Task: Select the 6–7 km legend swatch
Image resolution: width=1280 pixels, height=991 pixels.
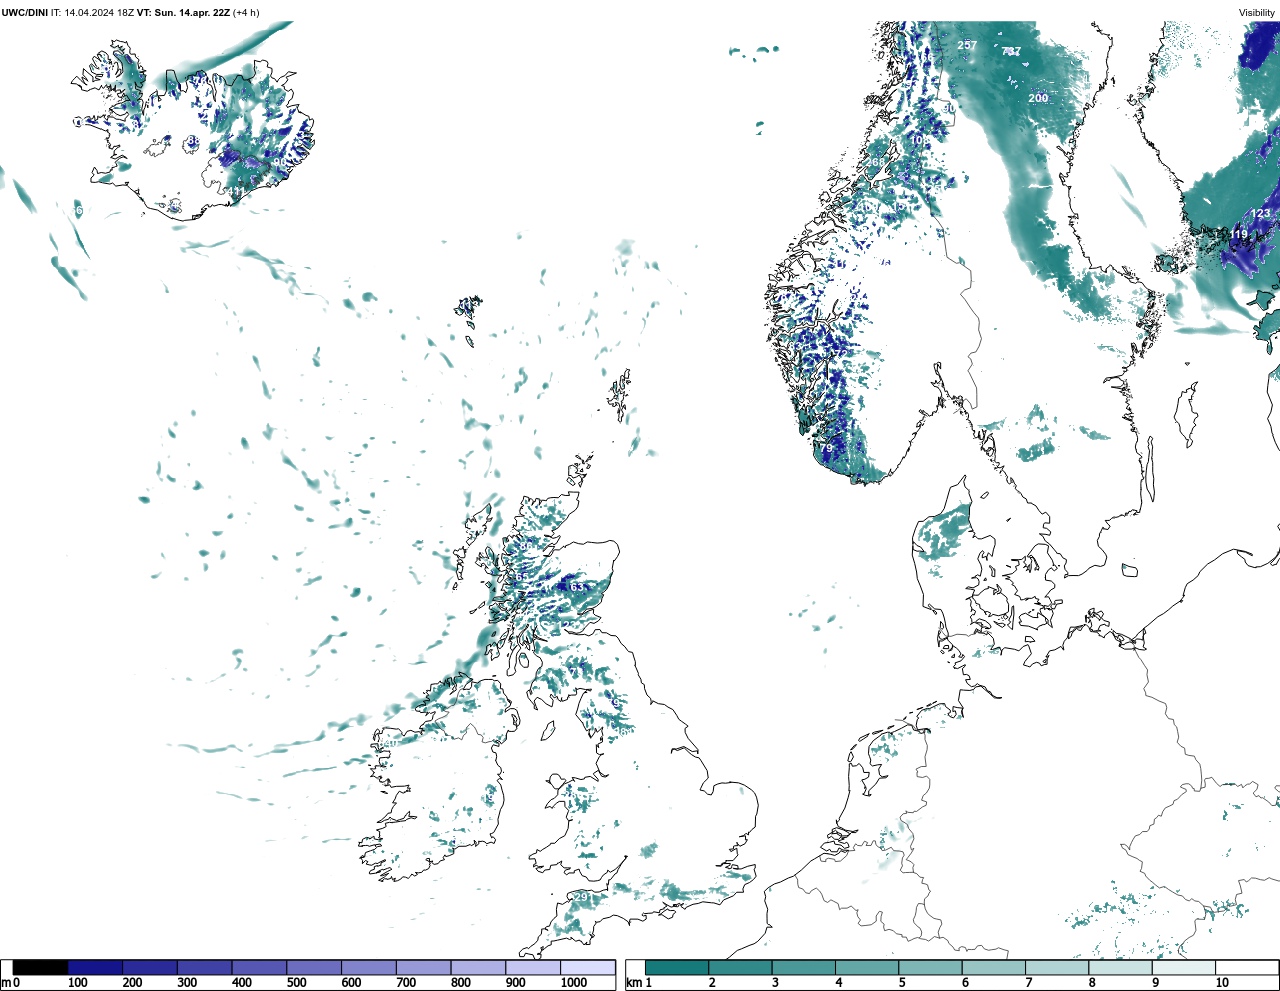Action: click(994, 967)
